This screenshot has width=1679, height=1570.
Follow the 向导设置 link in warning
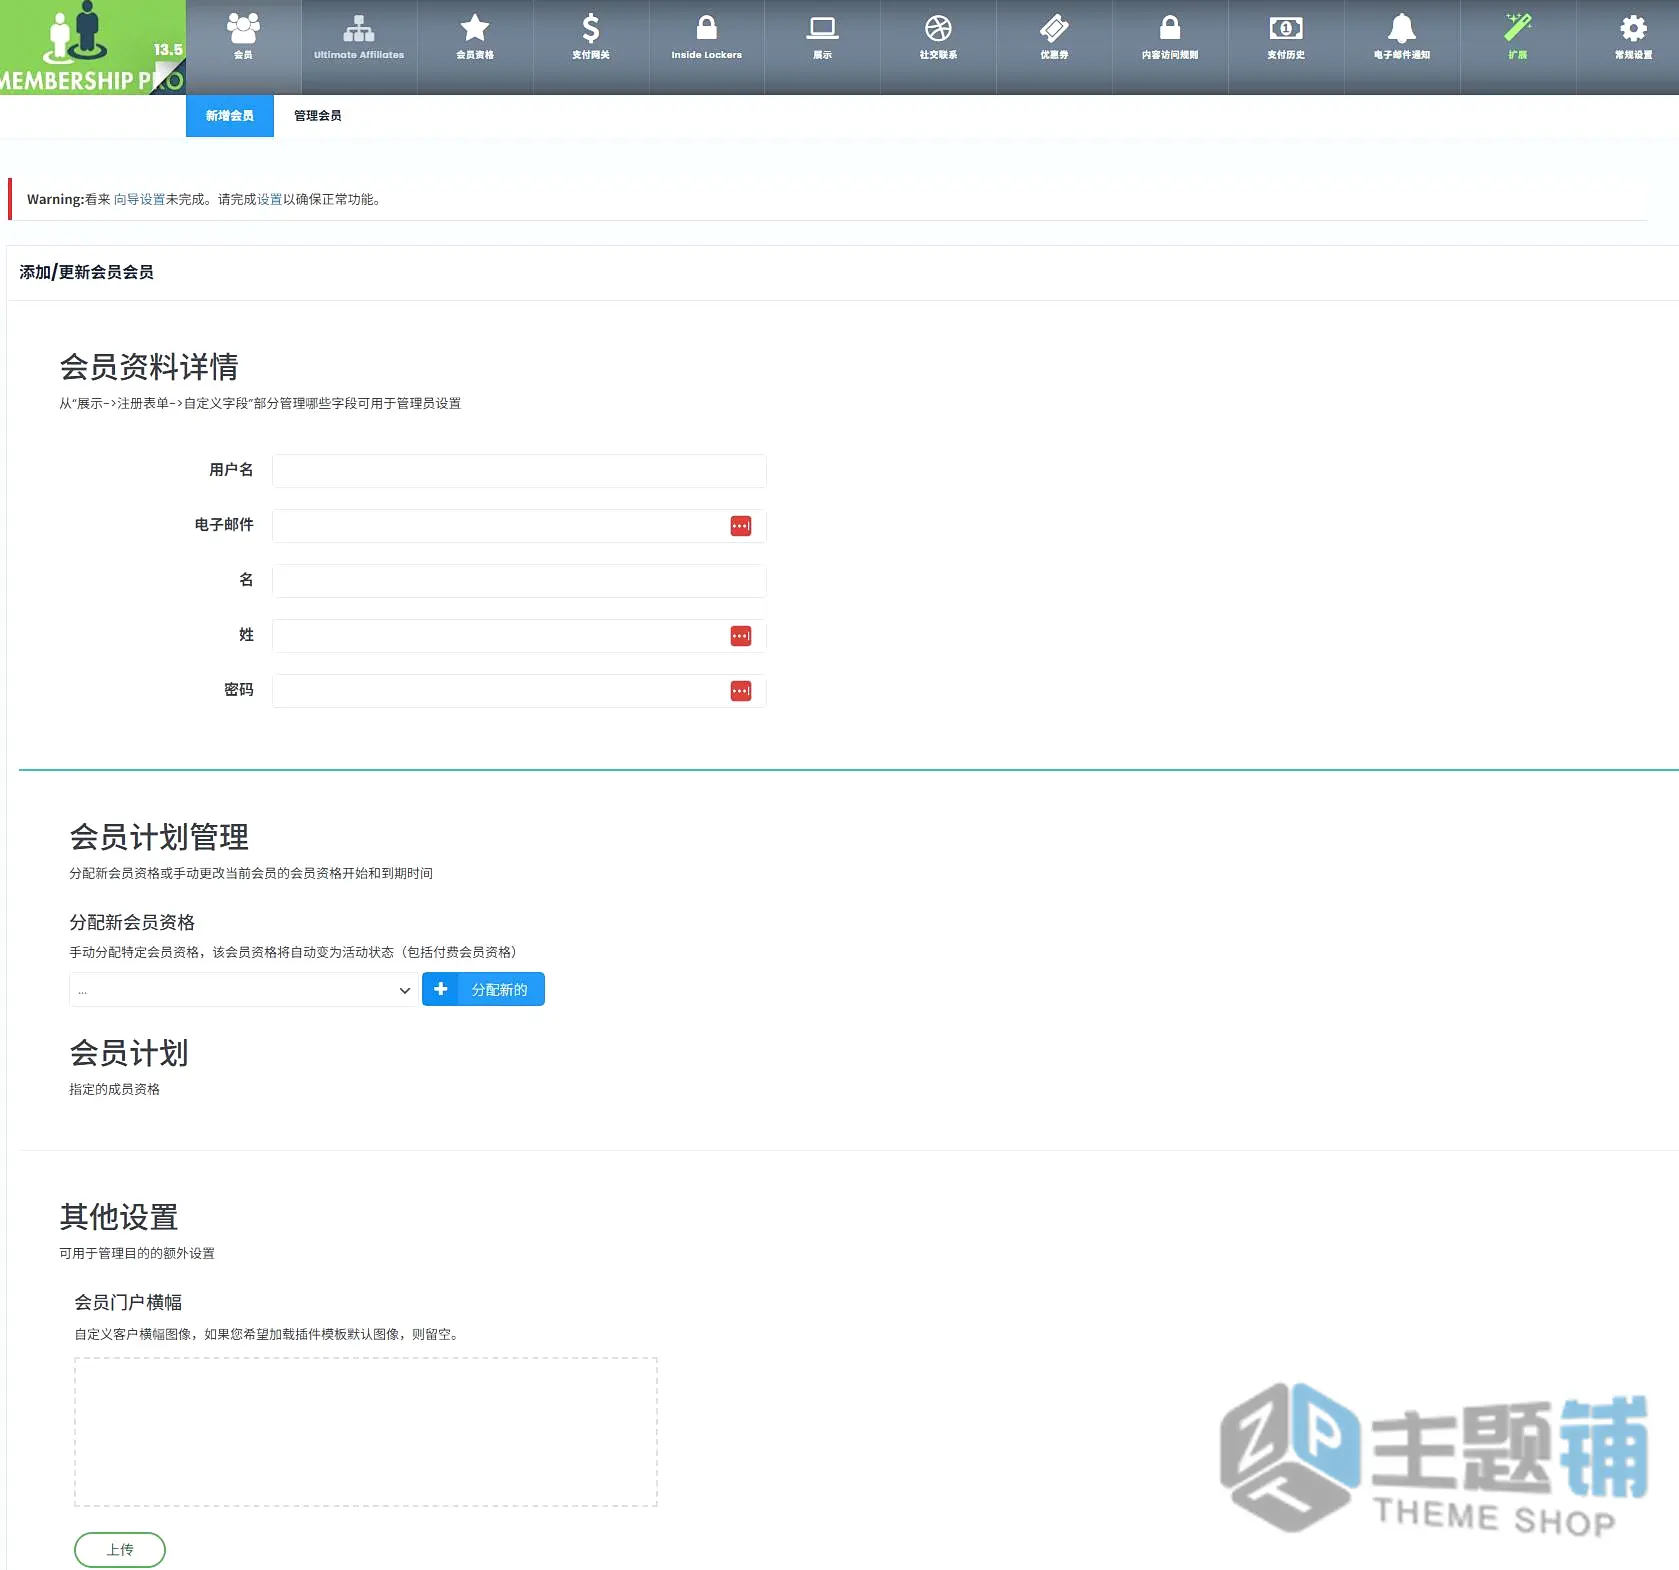coord(139,199)
